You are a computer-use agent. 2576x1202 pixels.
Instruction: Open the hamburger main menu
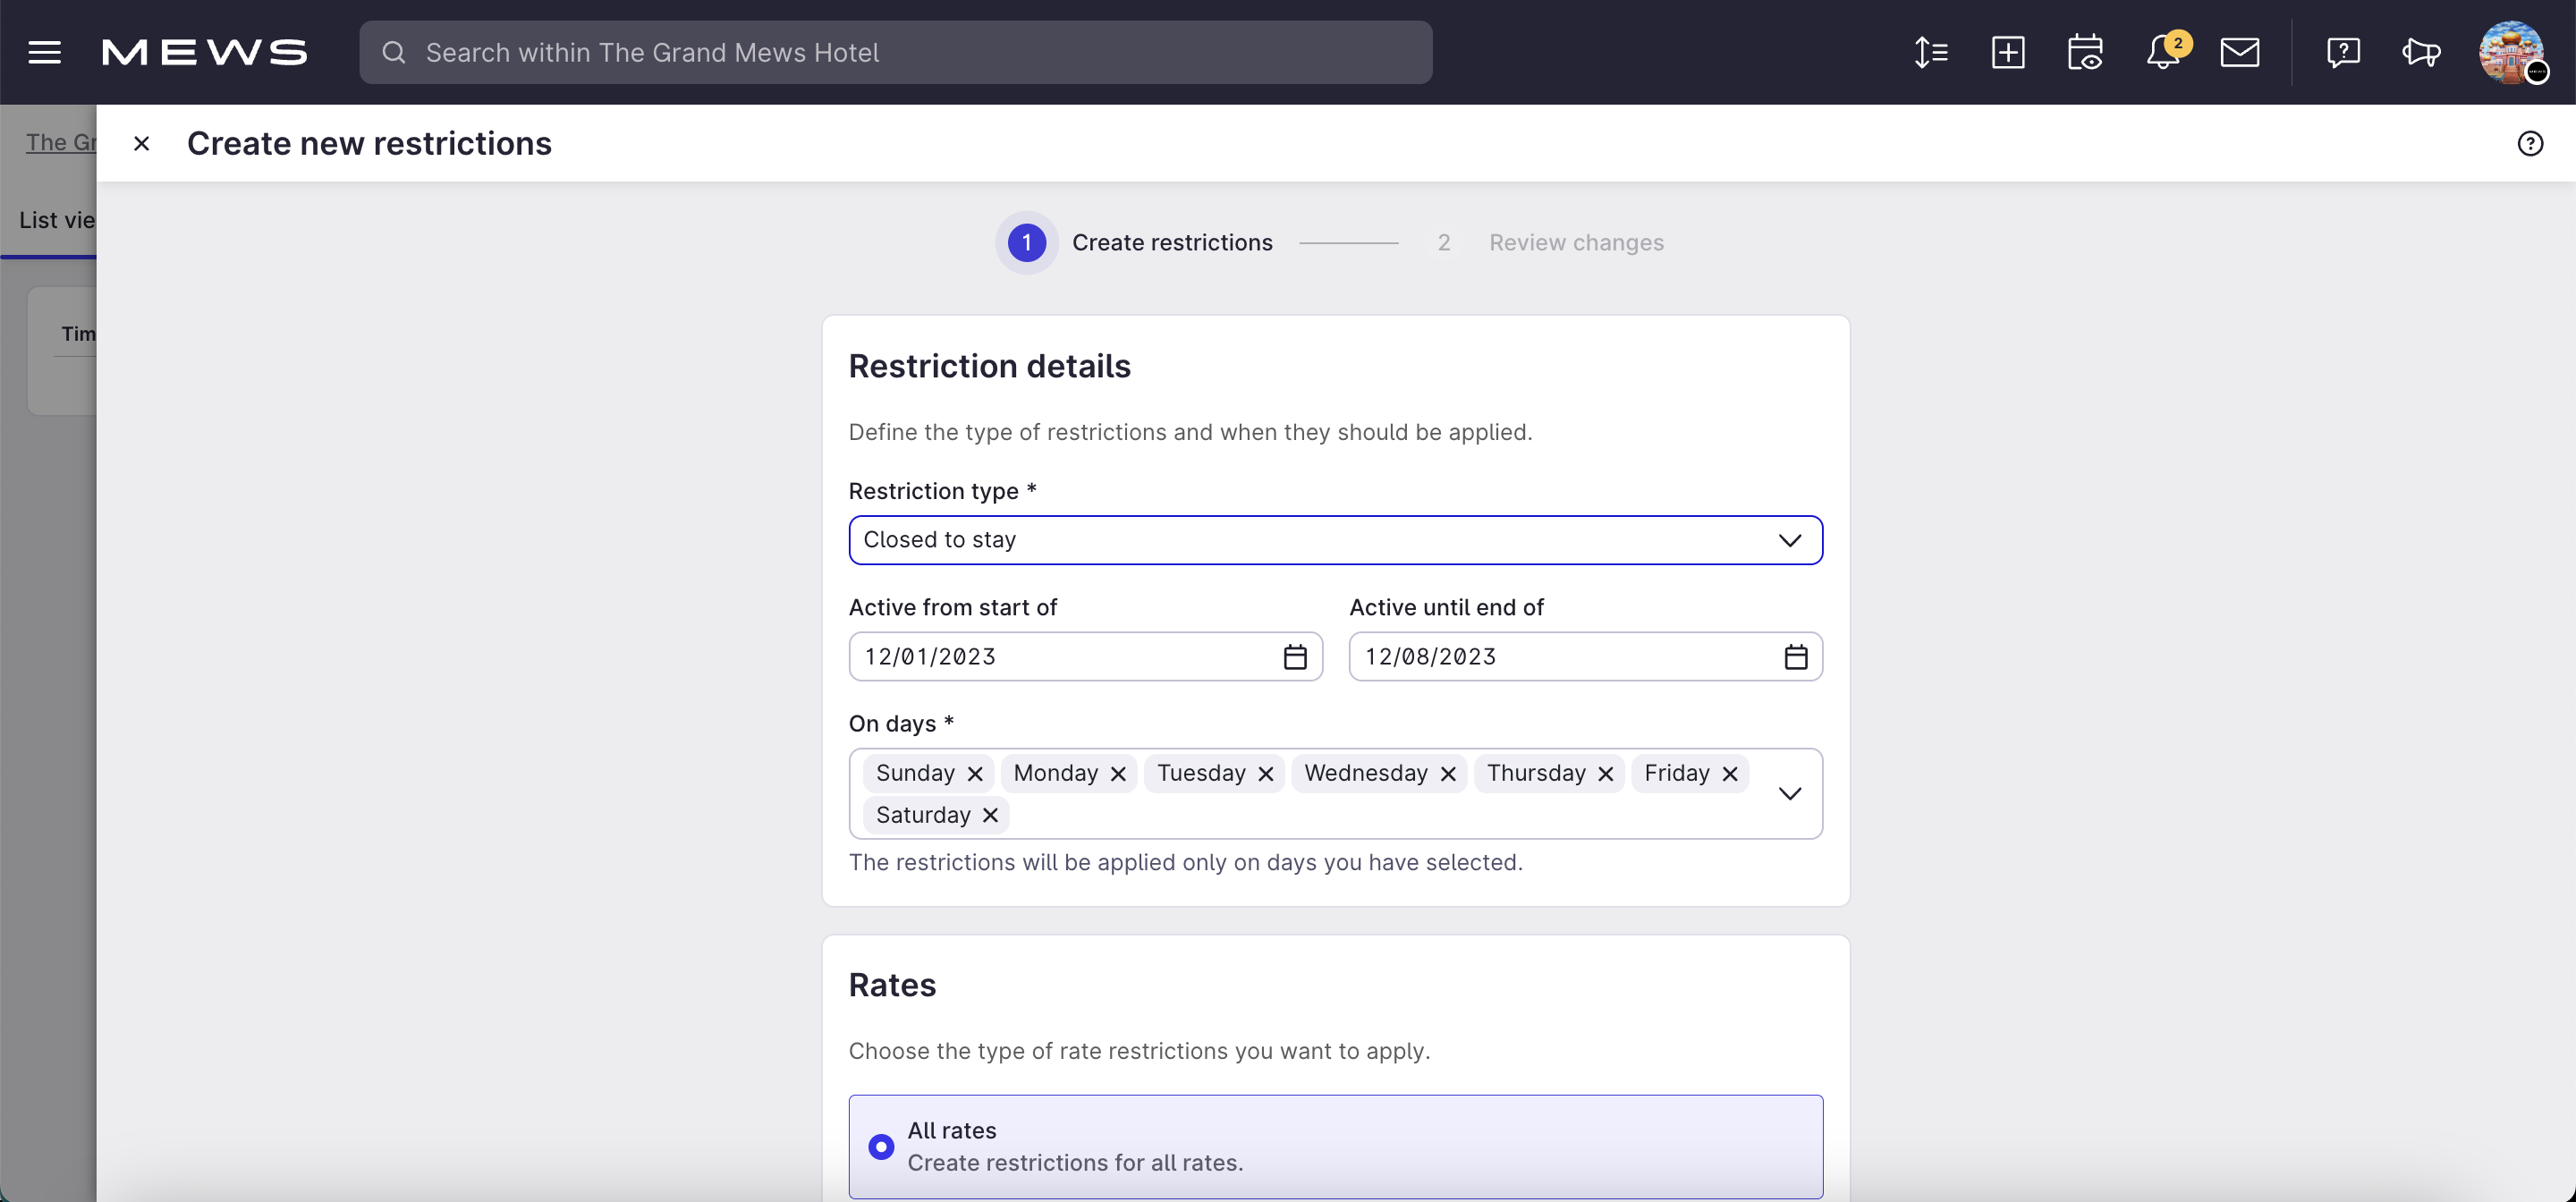[44, 52]
